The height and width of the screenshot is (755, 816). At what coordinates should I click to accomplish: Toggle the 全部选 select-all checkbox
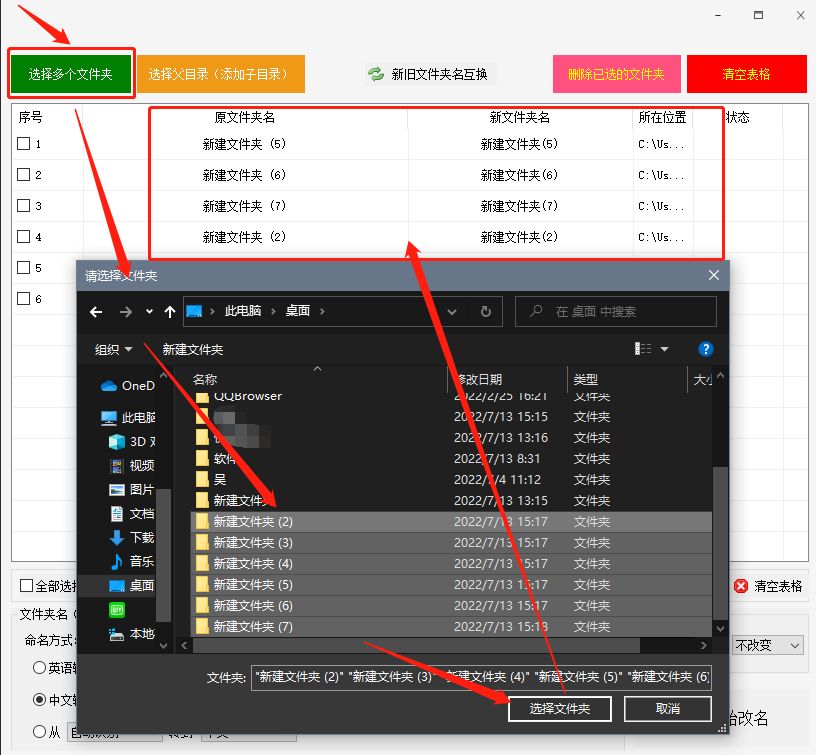pyautogui.click(x=27, y=586)
